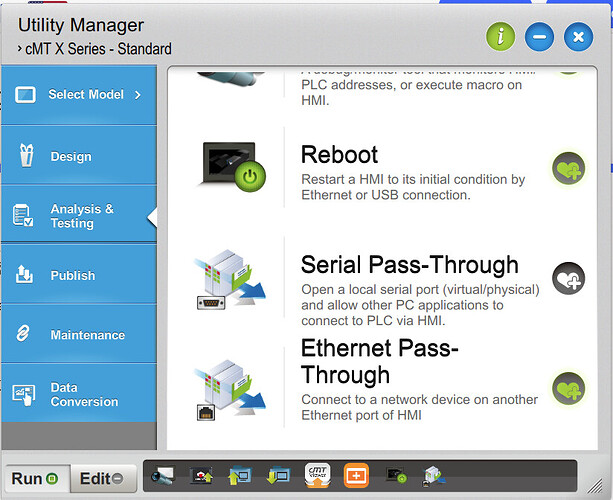Image resolution: width=613 pixels, height=500 pixels.
Task: Open the Reboot HMI tool icon
Action: coord(230,168)
